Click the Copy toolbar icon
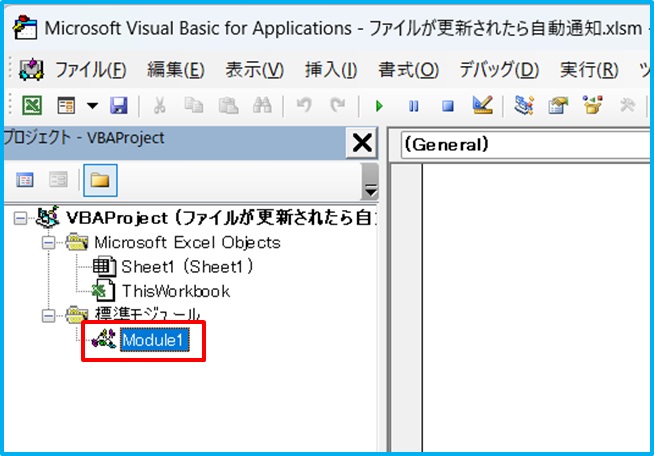Screen dimensions: 654x456 [194, 106]
